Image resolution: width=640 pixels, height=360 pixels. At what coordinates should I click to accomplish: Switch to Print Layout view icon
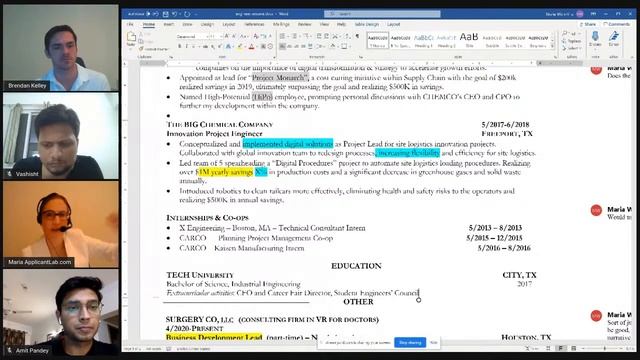(x=561, y=348)
